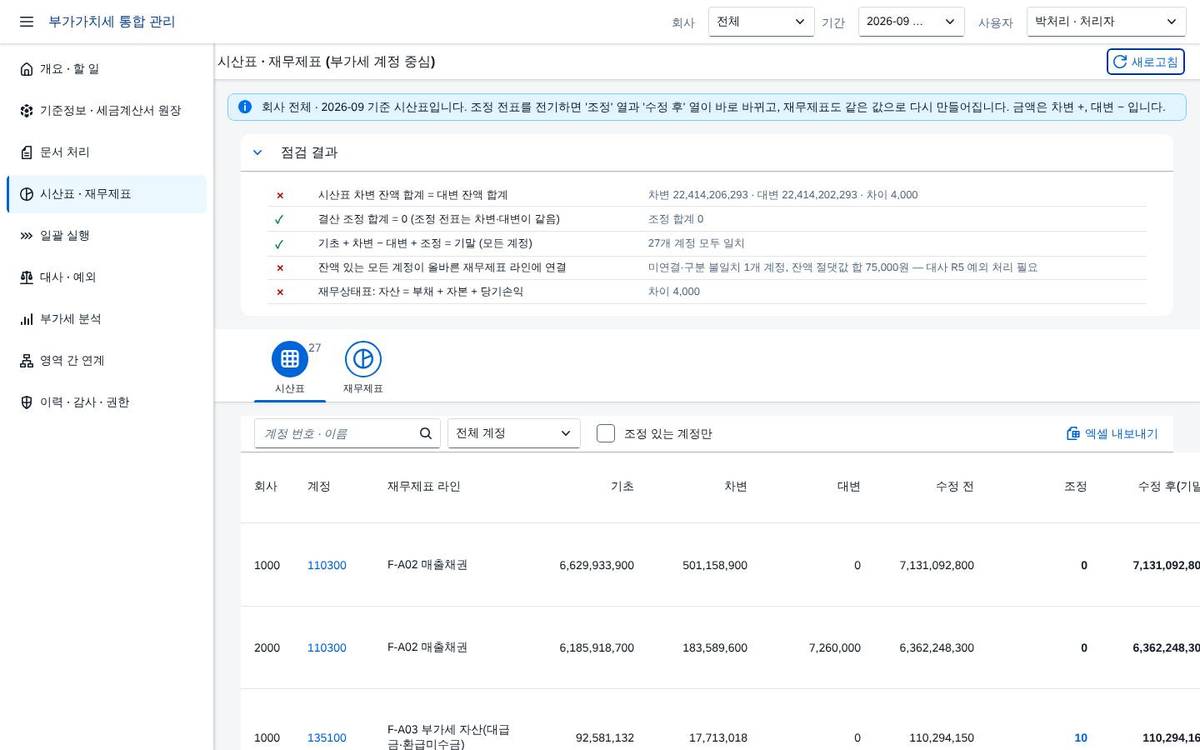Click the refresh arrow icon in 새로고침
Screen dimensions: 1200x750
1120,62
